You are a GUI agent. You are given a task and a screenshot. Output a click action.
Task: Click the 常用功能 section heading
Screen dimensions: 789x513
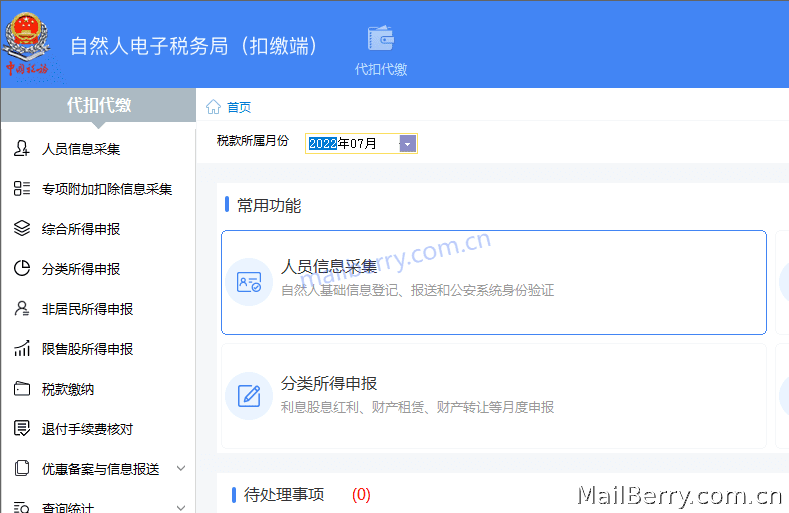pos(269,205)
